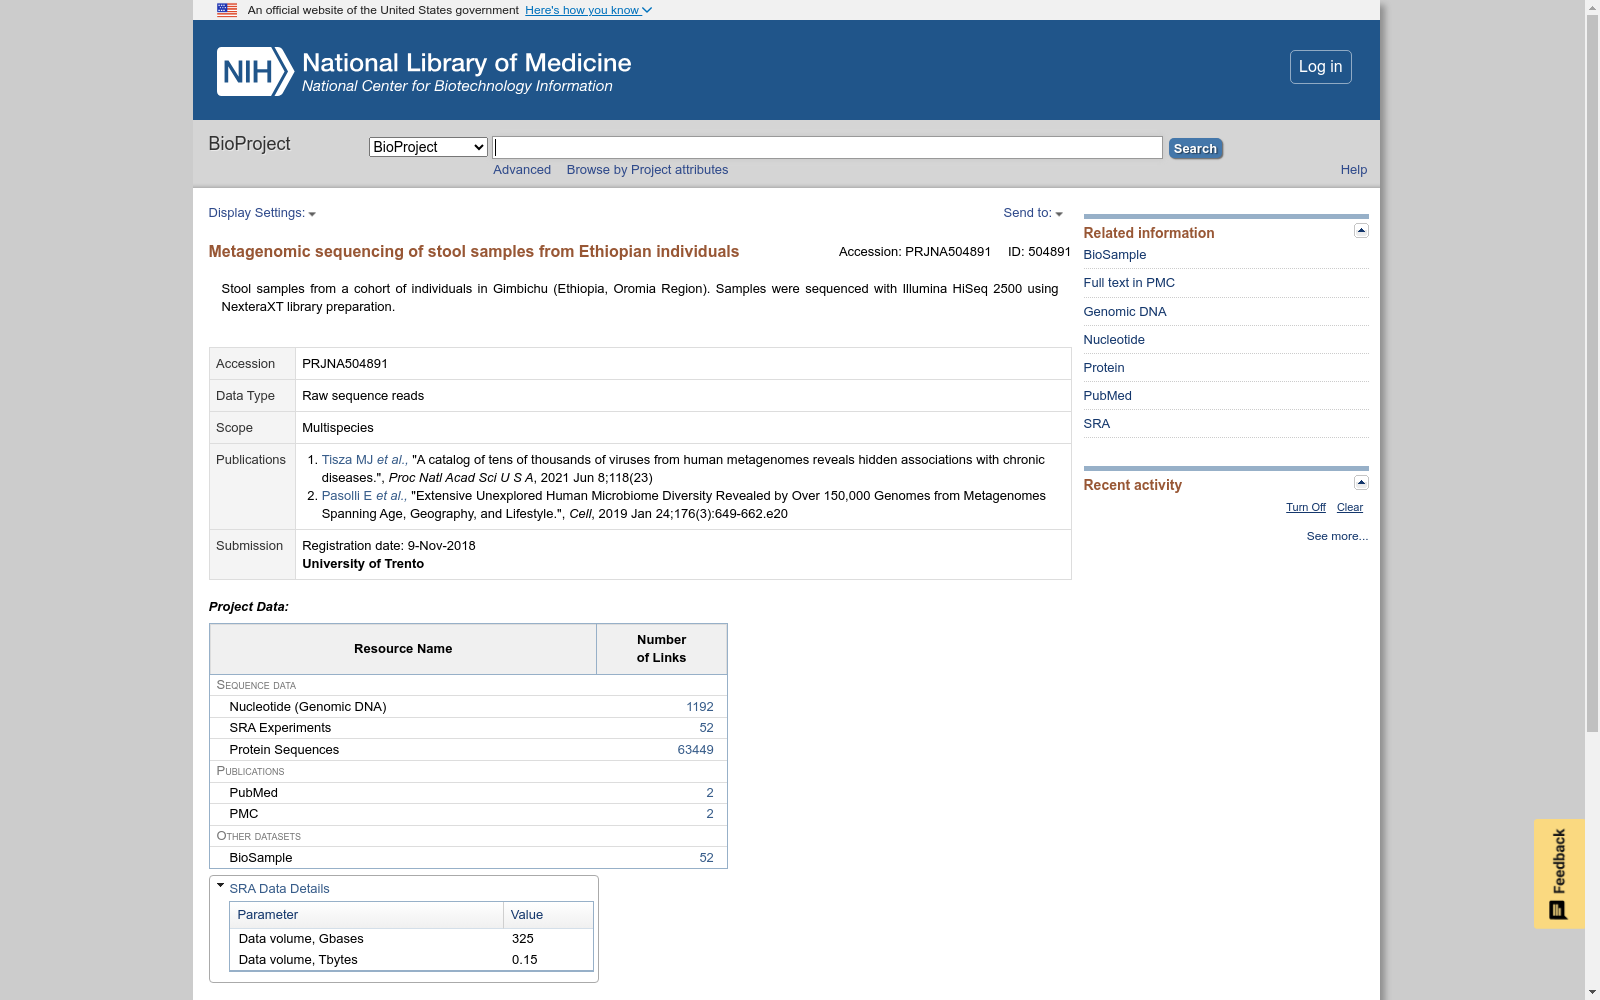1600x1000 pixels.
Task: Collapse SRA Data Details triangle
Action: (x=220, y=886)
